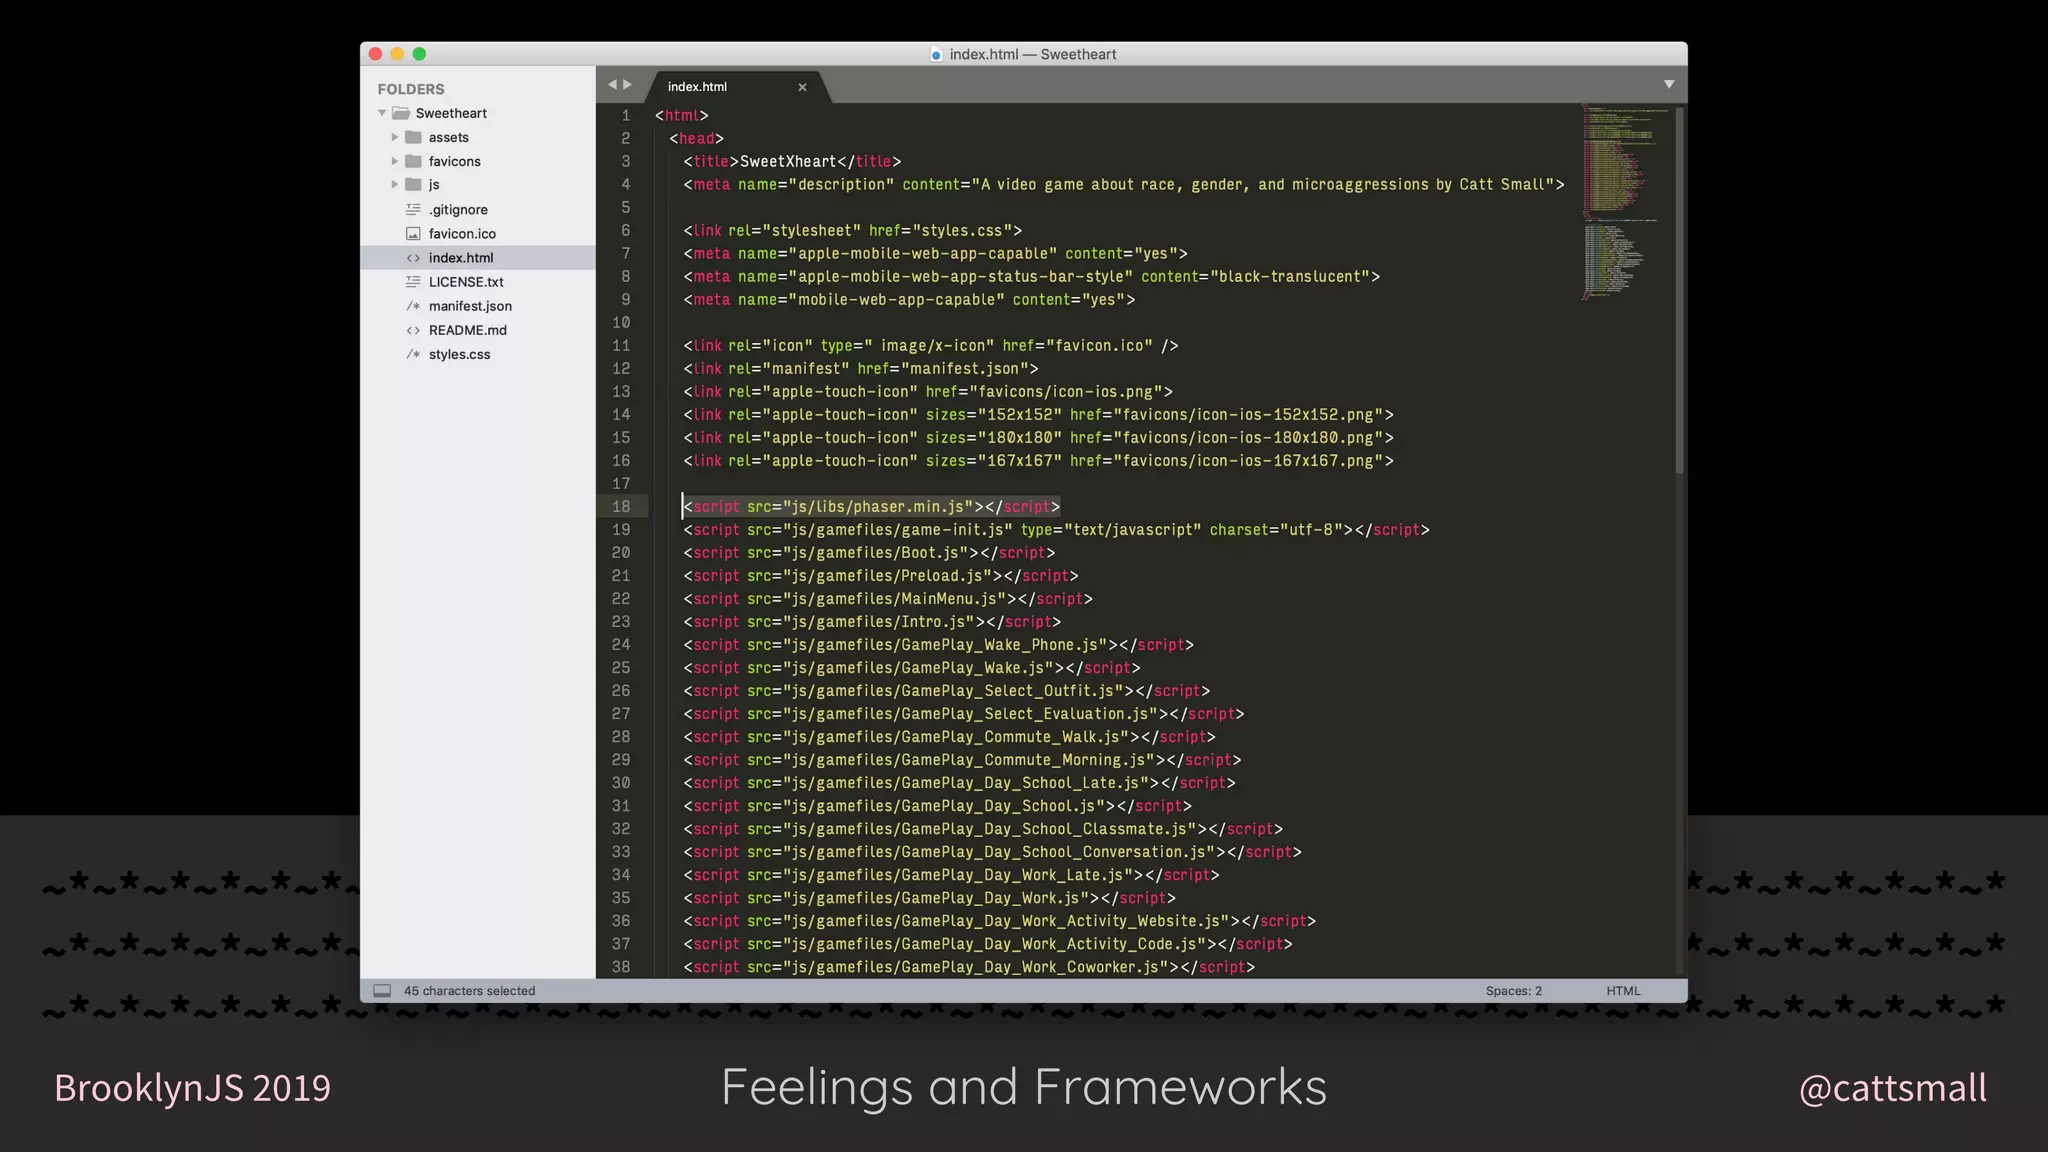Image resolution: width=2048 pixels, height=1152 pixels.
Task: Expand the js folder arrow
Action: [395, 184]
